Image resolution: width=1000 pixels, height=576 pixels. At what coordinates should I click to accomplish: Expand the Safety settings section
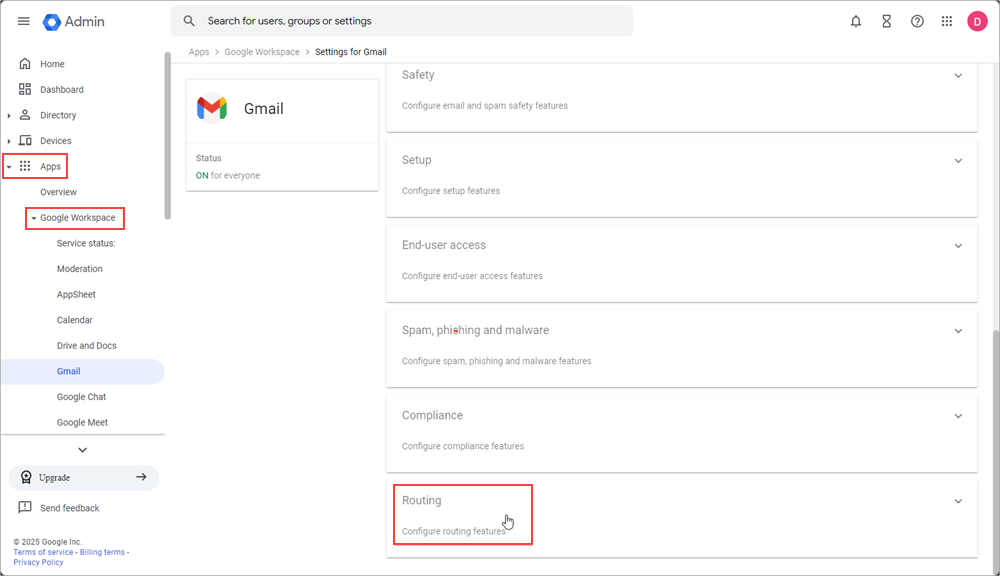958,76
